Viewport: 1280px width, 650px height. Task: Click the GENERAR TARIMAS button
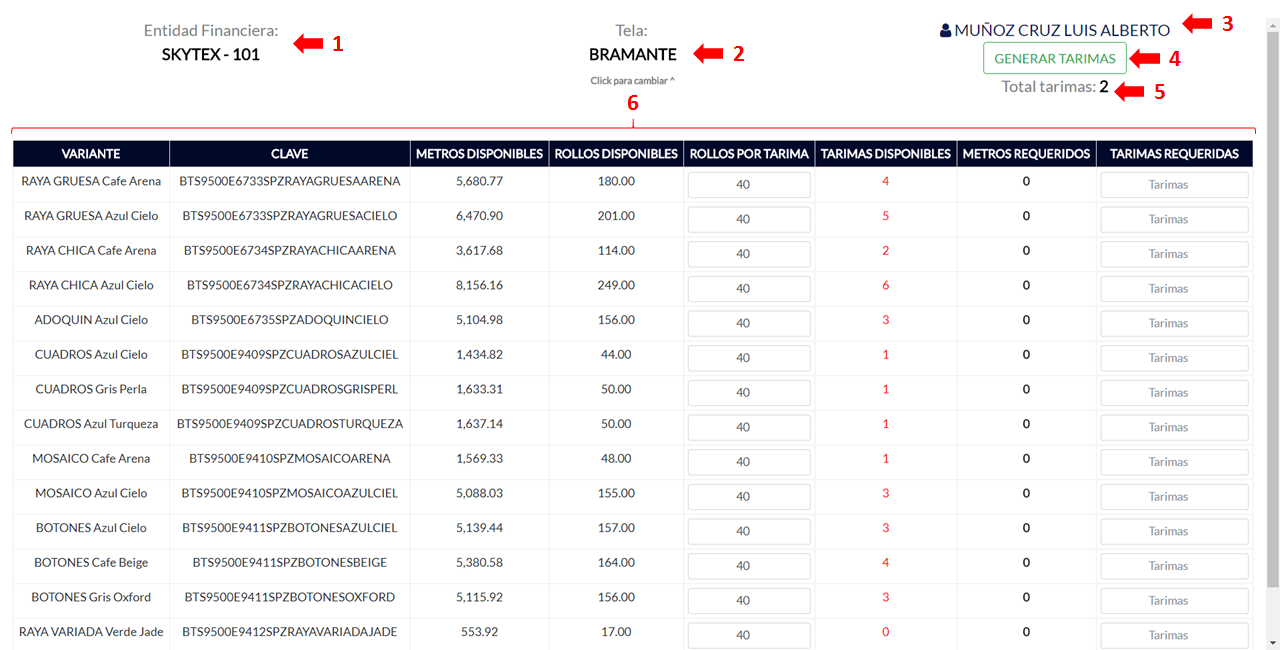click(x=1055, y=58)
